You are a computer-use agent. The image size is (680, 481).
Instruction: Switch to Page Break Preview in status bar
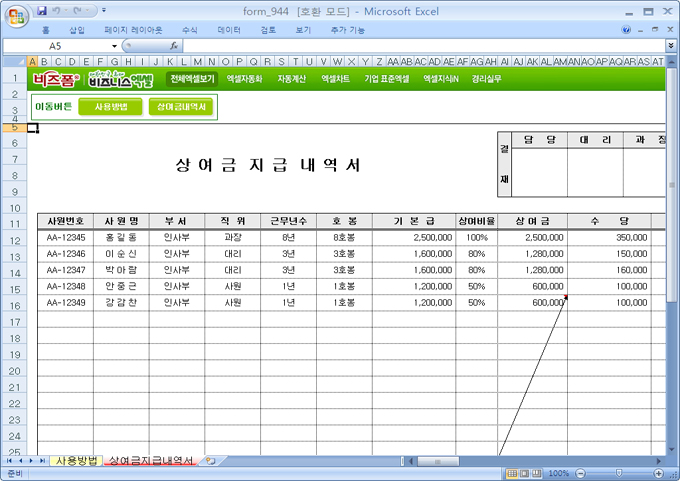[x=538, y=472]
